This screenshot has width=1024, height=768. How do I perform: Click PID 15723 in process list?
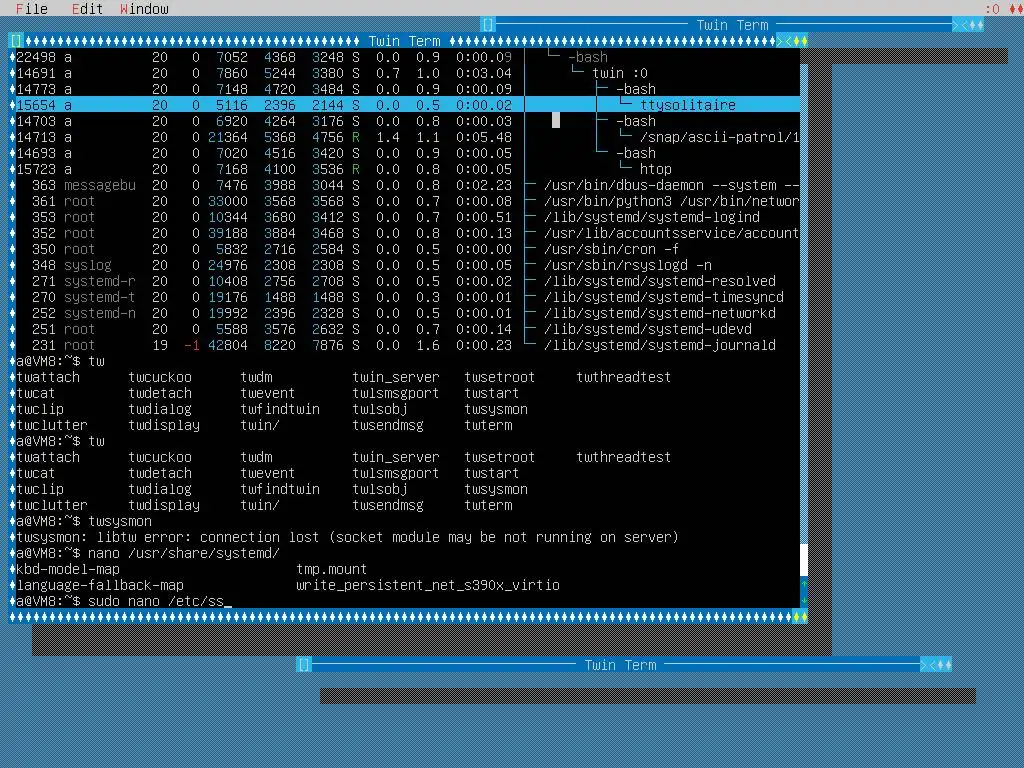point(36,168)
